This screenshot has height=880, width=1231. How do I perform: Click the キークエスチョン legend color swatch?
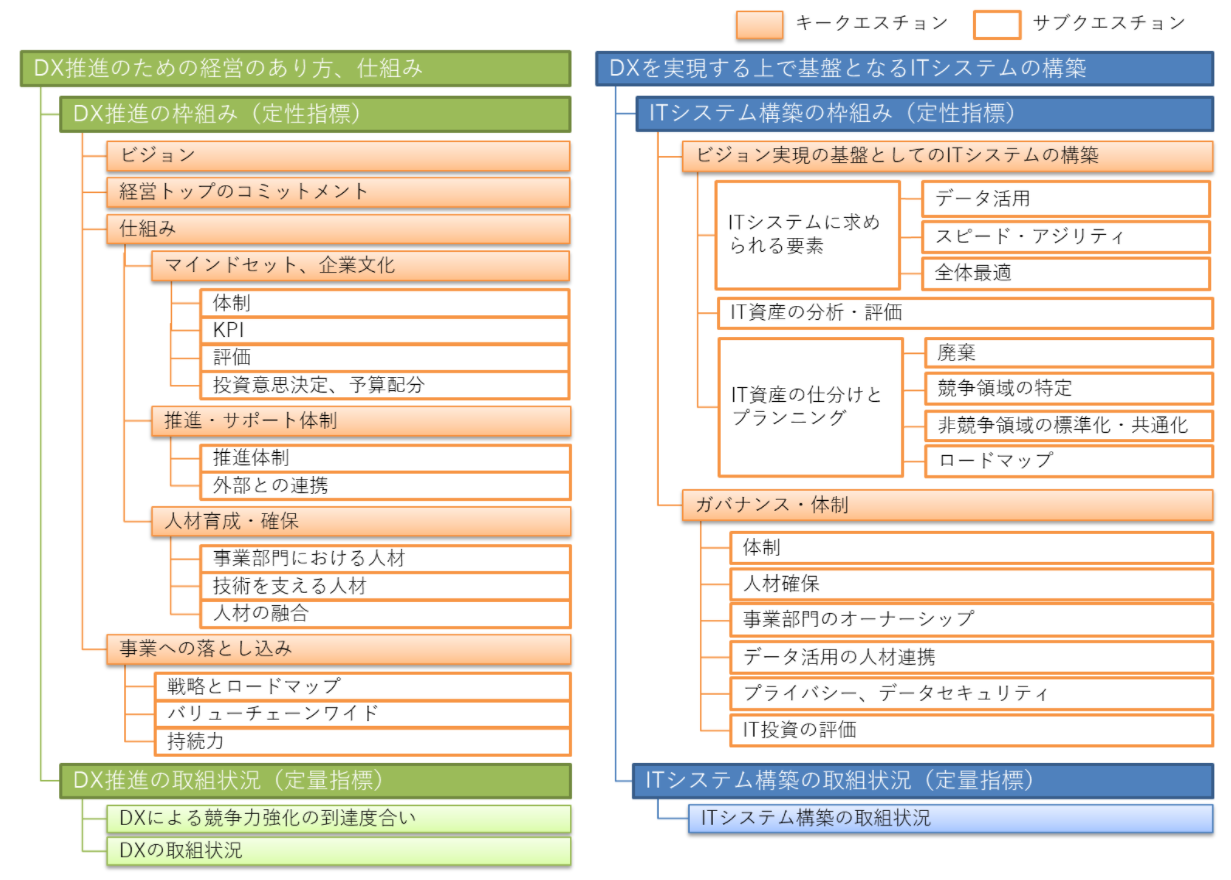click(759, 25)
